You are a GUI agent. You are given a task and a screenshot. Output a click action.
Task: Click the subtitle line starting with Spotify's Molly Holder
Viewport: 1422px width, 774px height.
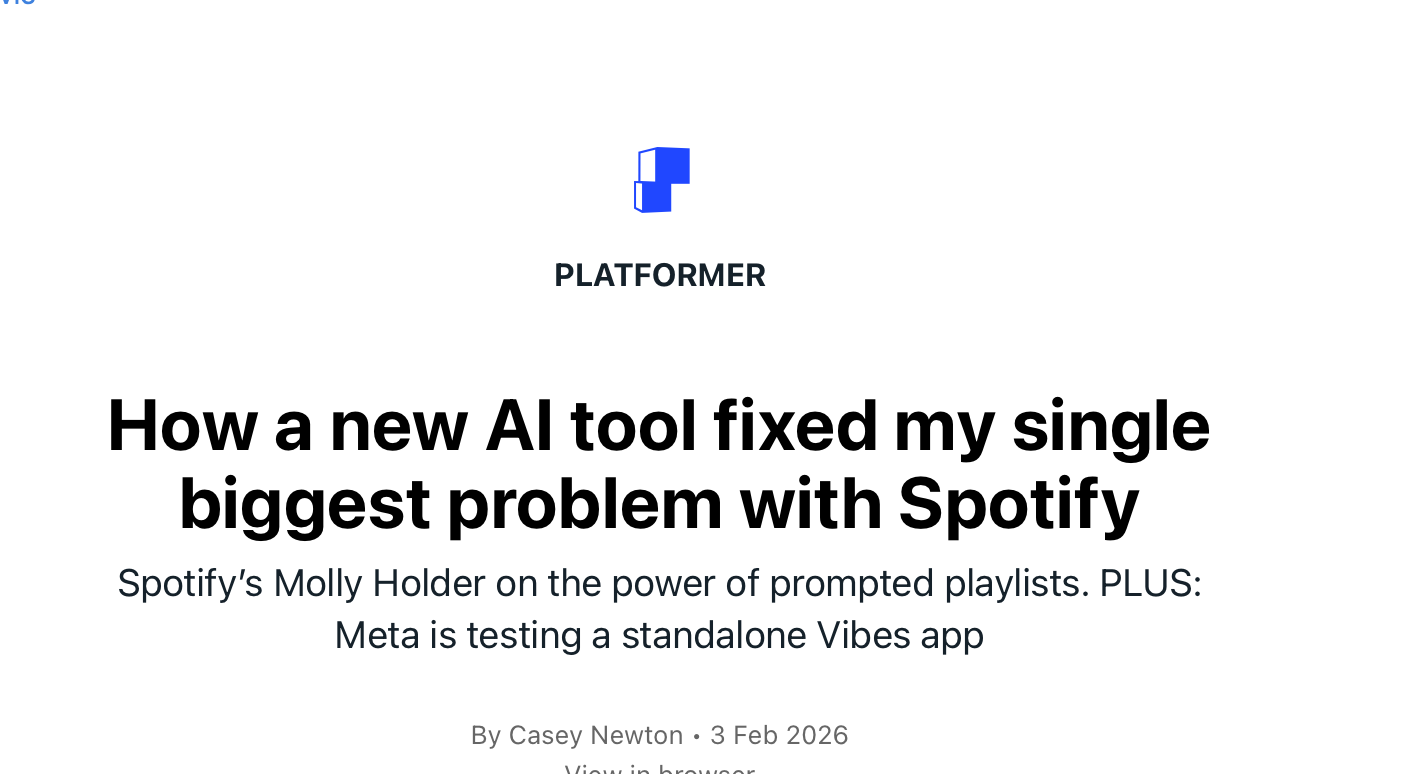(x=659, y=583)
